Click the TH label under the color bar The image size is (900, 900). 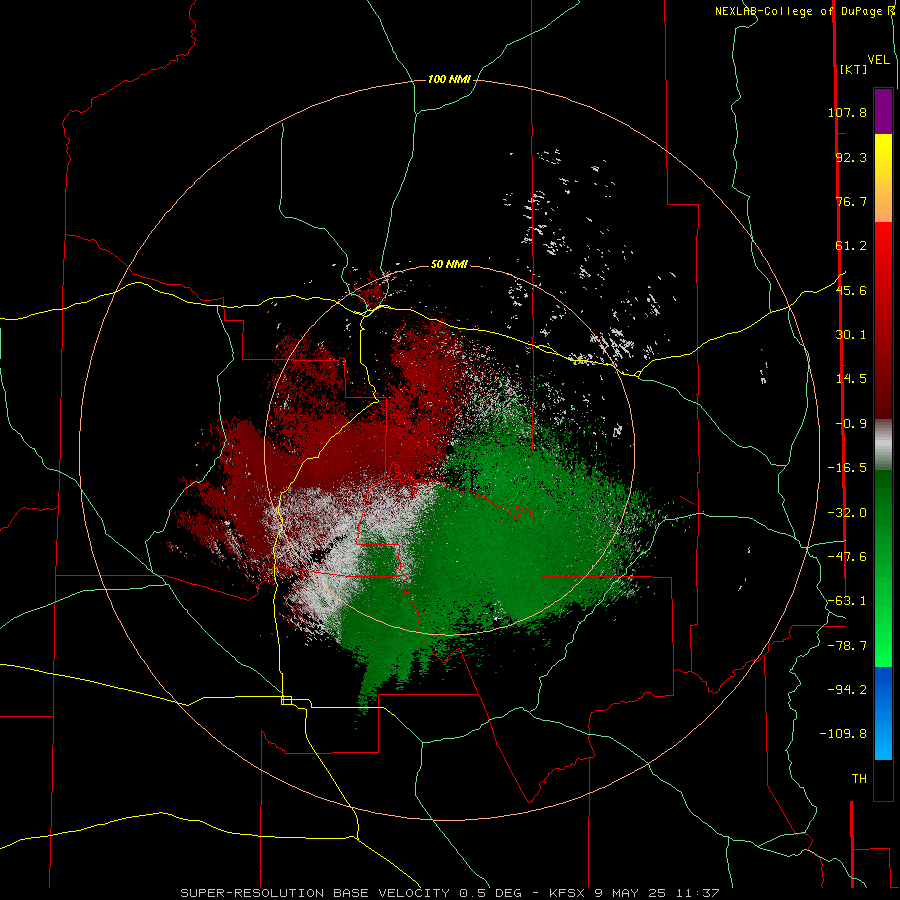859,779
